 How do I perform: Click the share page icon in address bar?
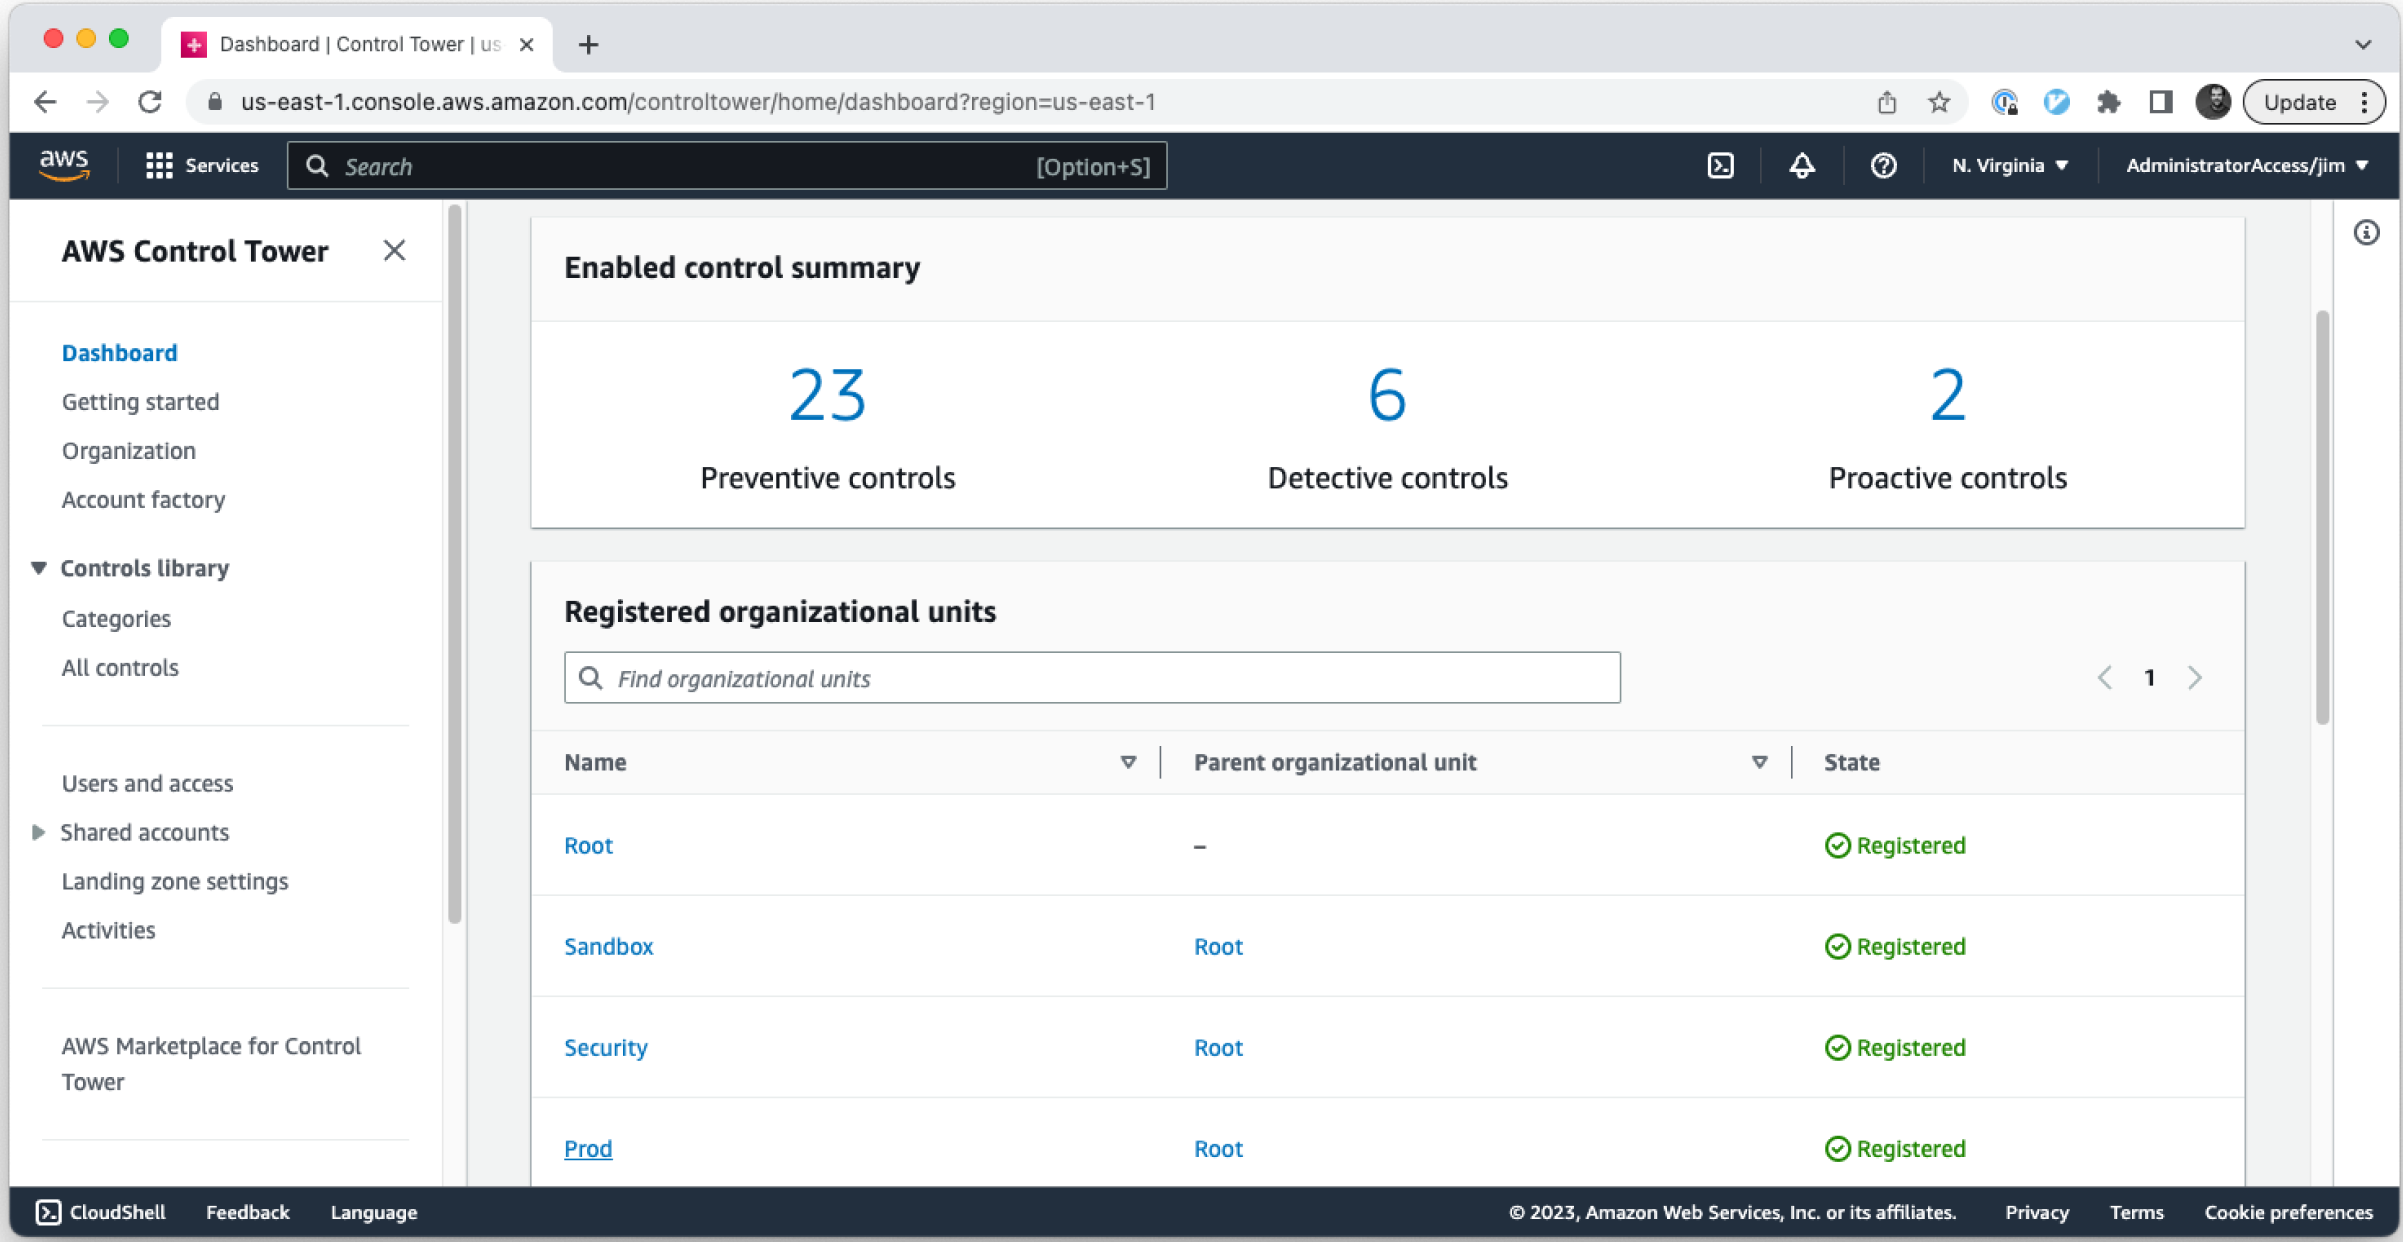1887,102
